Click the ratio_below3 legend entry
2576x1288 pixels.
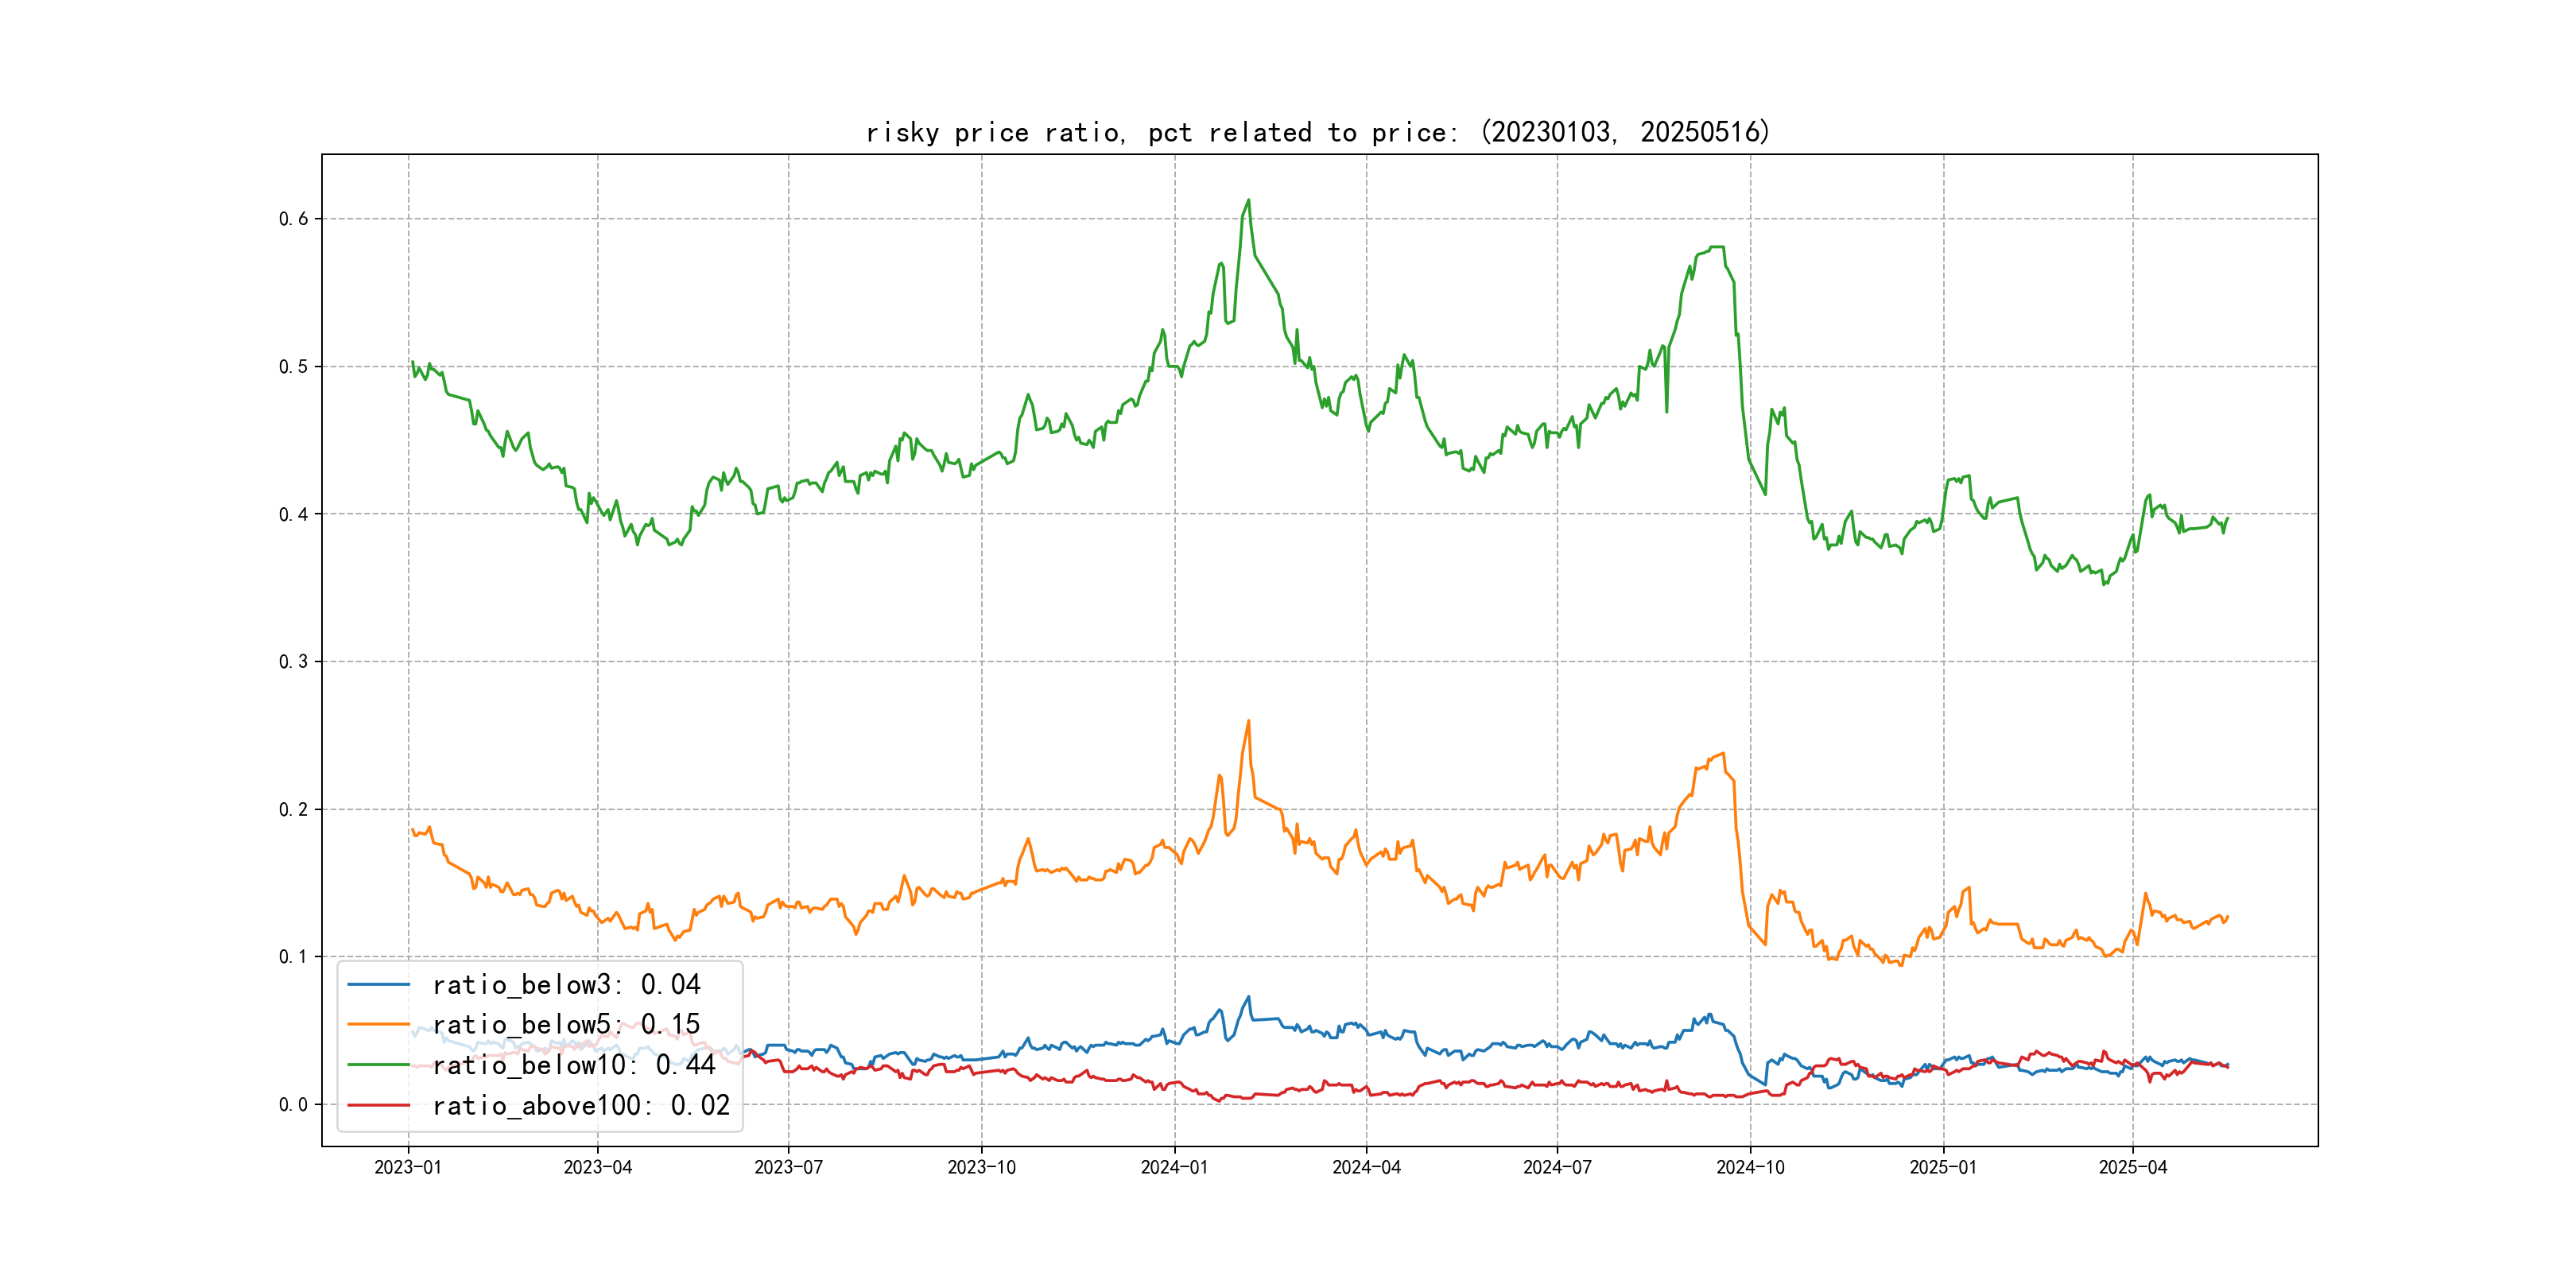pyautogui.click(x=566, y=985)
